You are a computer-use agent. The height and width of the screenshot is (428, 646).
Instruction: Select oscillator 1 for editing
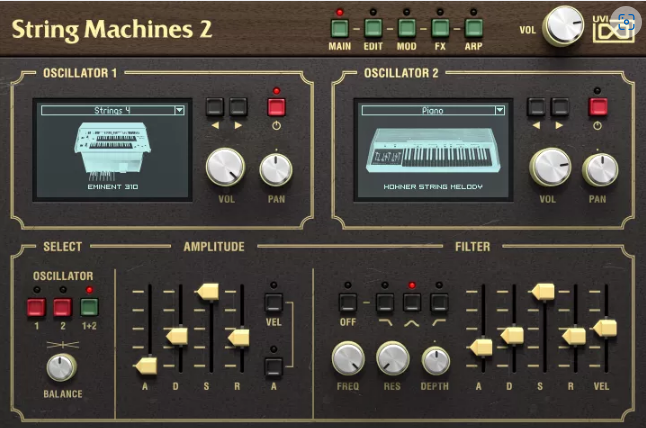tap(36, 307)
